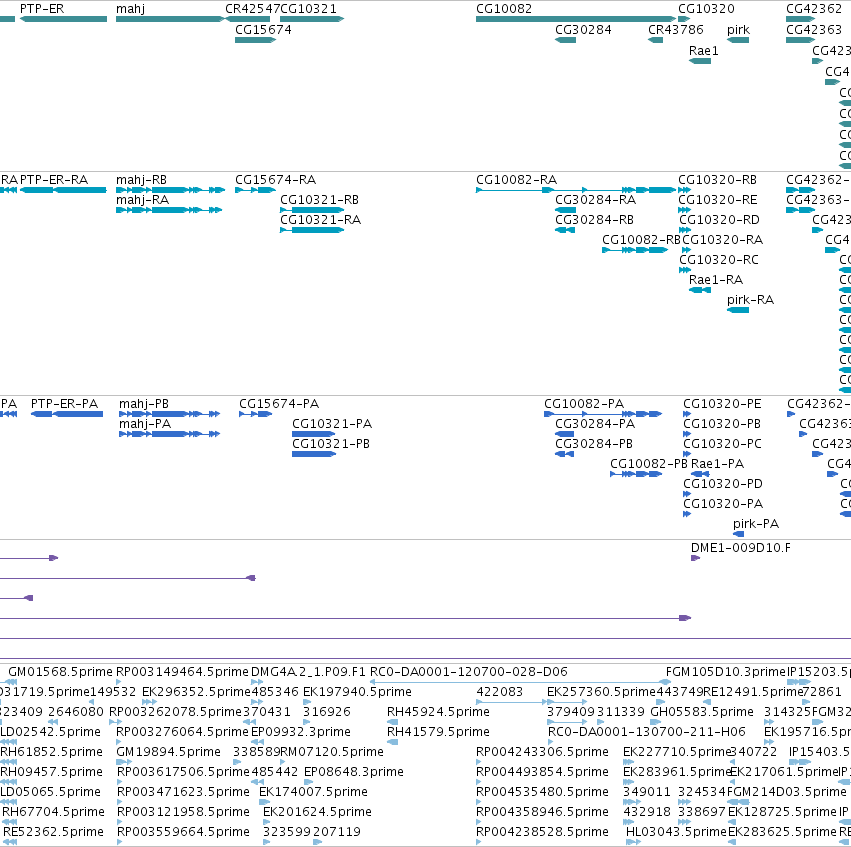
Task: Select the EK257360.5prime EST label
Action: [601, 692]
